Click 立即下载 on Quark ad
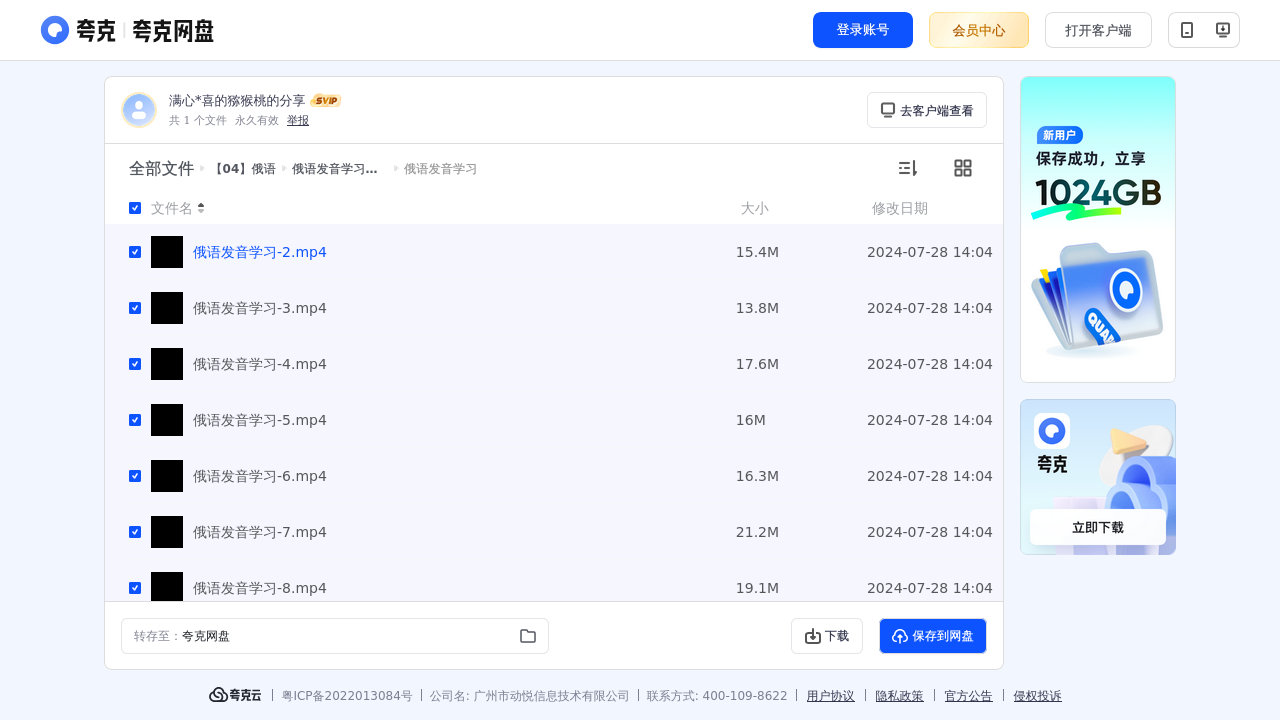The height and width of the screenshot is (720, 1280). click(1098, 527)
